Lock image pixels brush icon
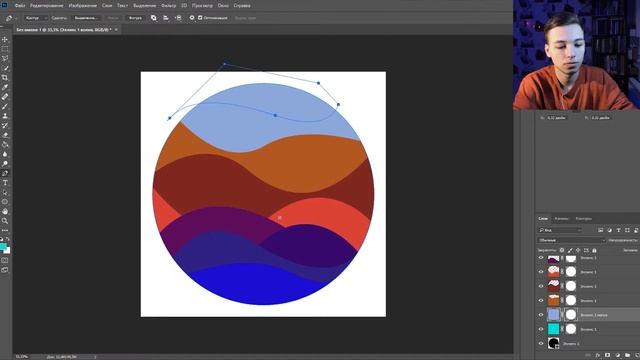The height and width of the screenshot is (360, 640). point(570,250)
